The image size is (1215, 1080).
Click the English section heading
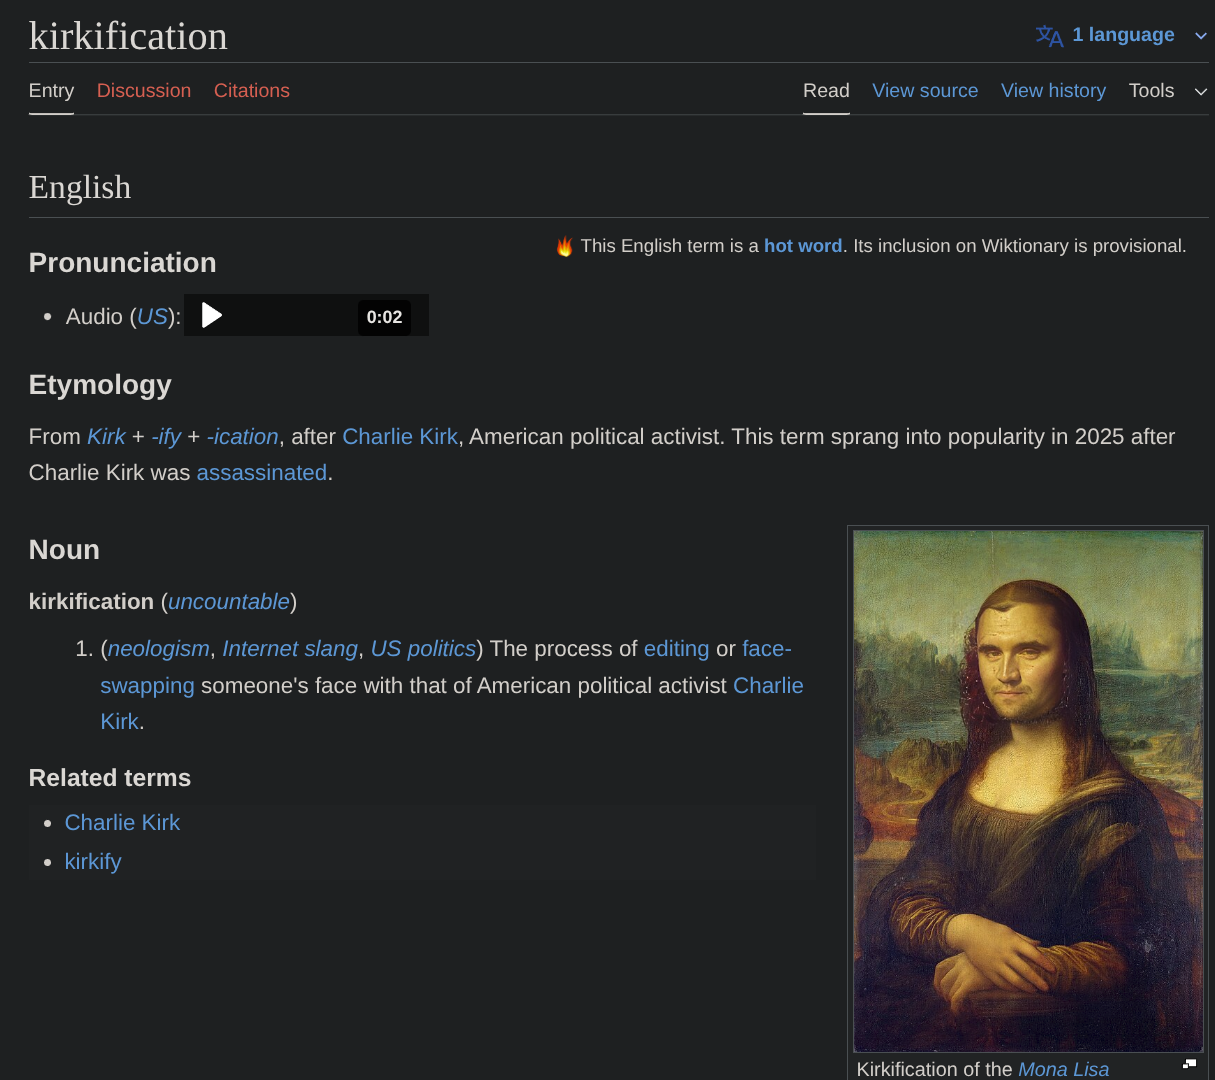80,187
